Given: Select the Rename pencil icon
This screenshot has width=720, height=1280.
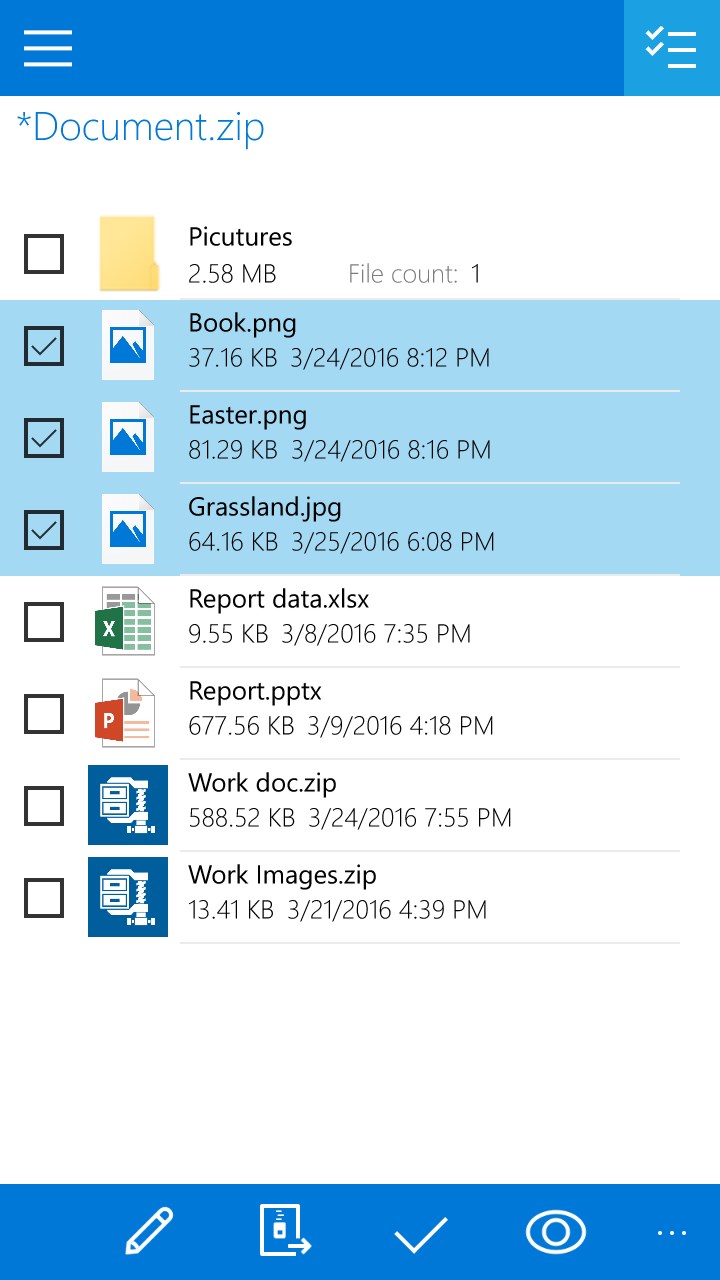Looking at the screenshot, I should 148,1230.
